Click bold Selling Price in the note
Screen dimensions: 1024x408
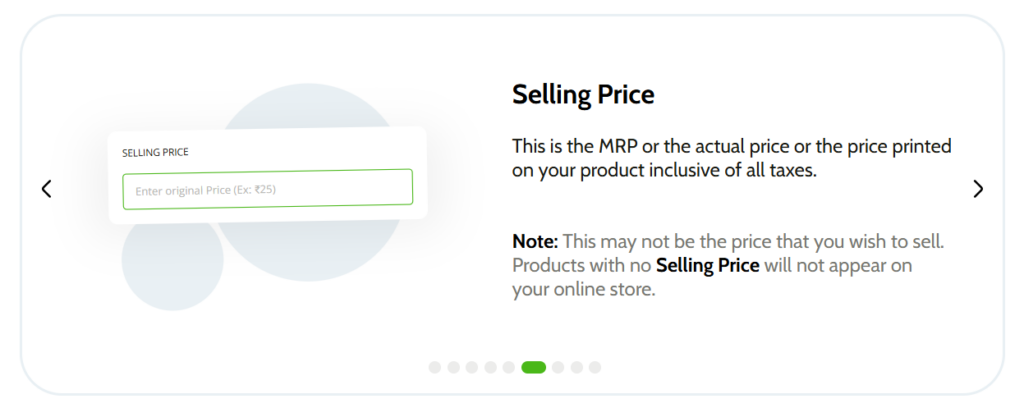pos(708,266)
